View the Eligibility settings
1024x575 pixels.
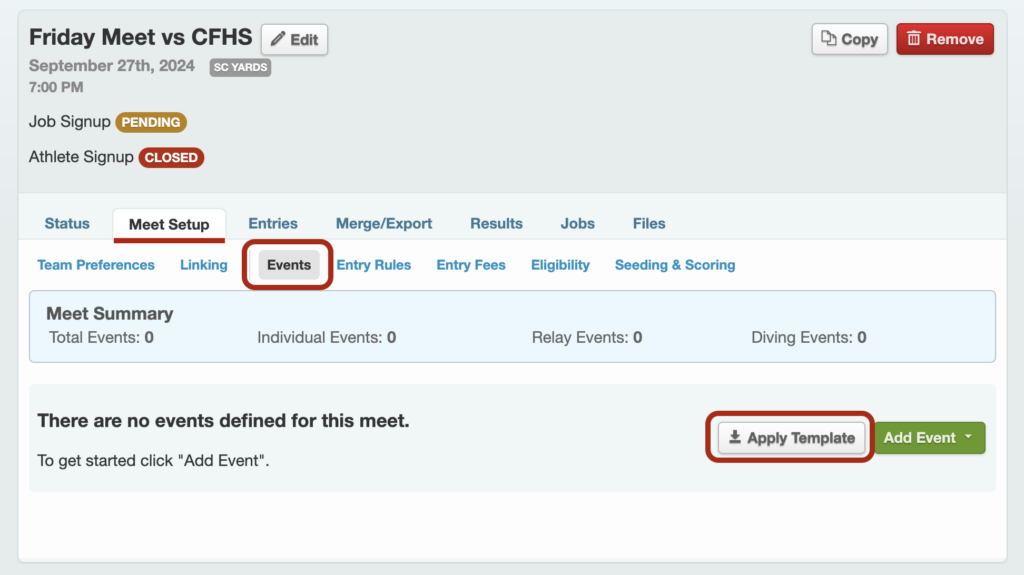pos(560,265)
